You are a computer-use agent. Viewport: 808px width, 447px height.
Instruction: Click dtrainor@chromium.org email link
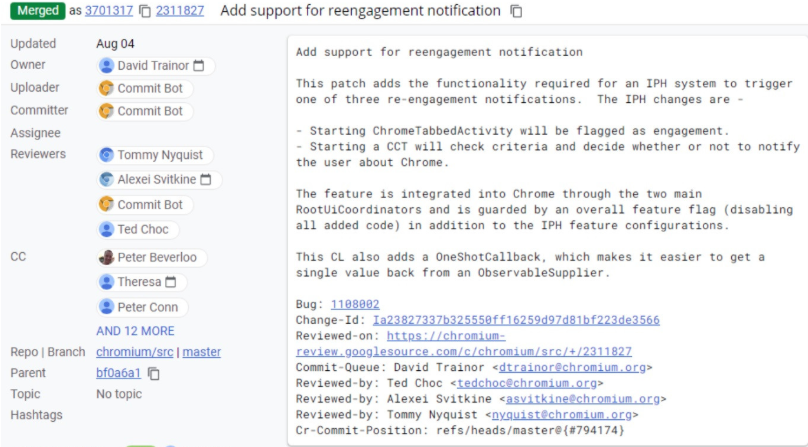tap(573, 367)
